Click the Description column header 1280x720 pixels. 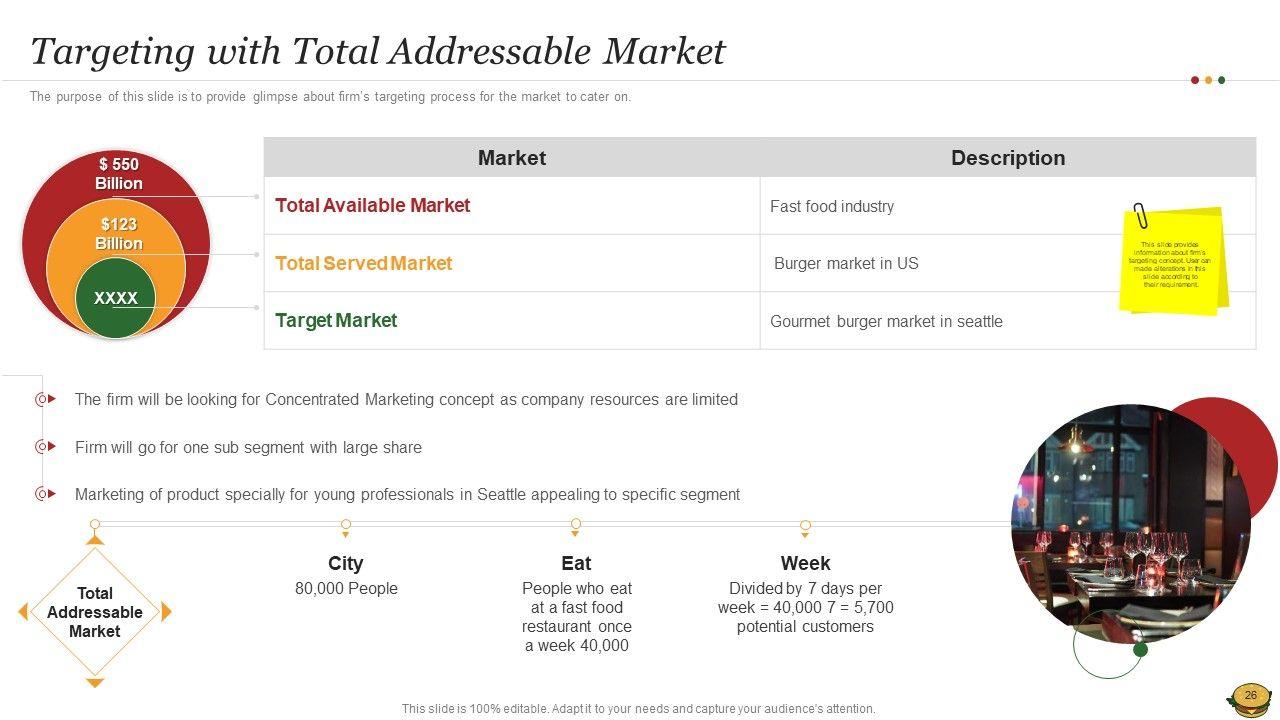coord(1007,158)
